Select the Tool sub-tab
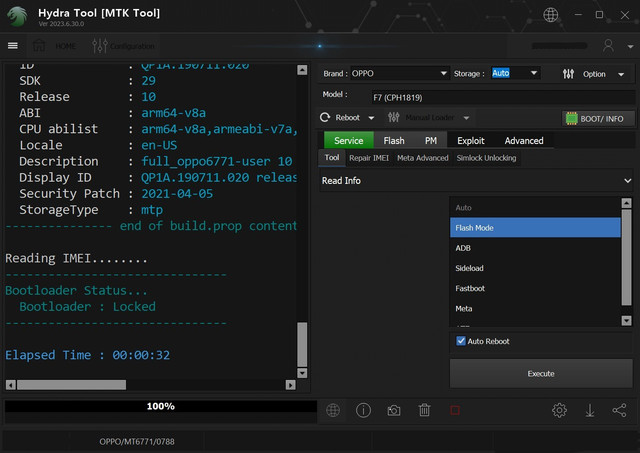 pos(332,158)
